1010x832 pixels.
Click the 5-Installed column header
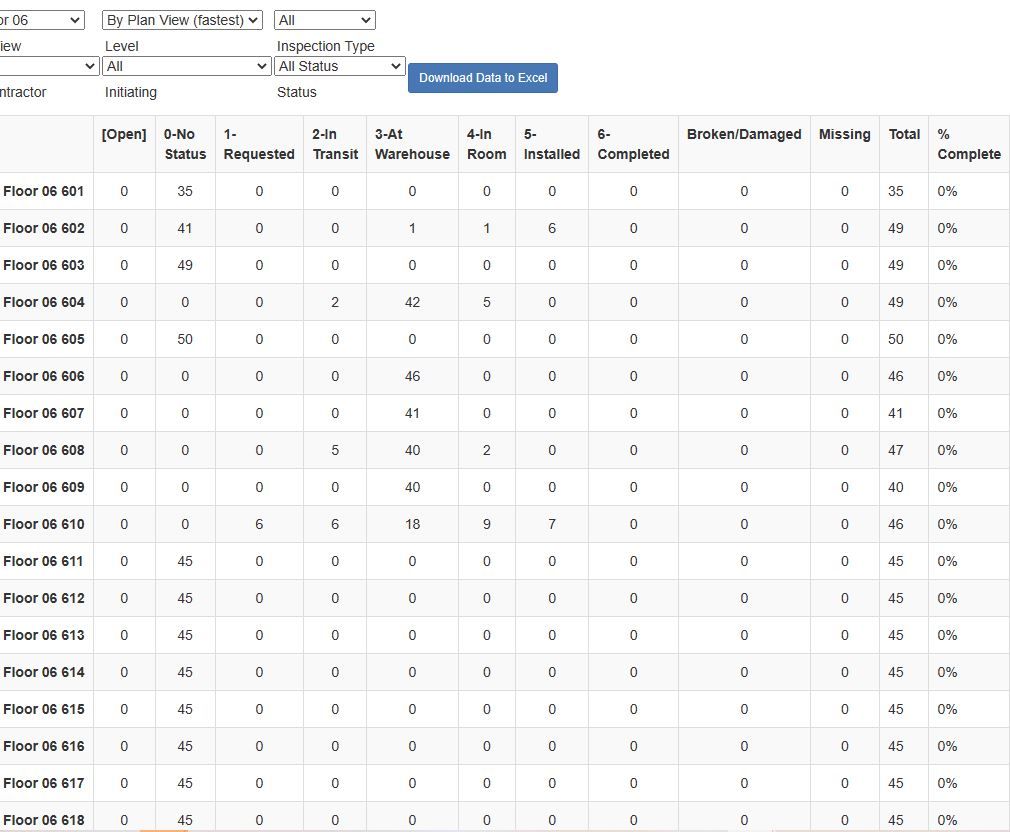click(551, 144)
